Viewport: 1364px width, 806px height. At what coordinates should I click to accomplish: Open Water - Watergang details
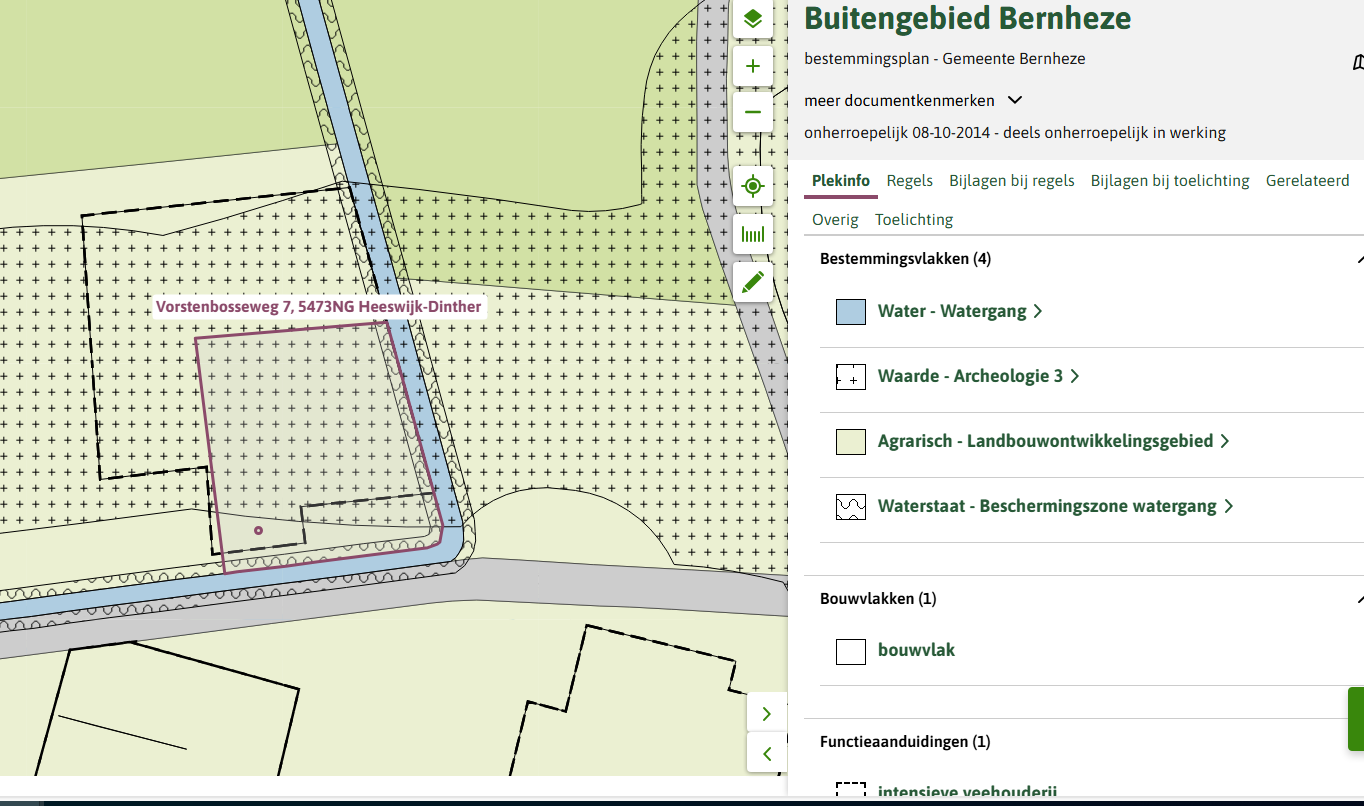(960, 311)
